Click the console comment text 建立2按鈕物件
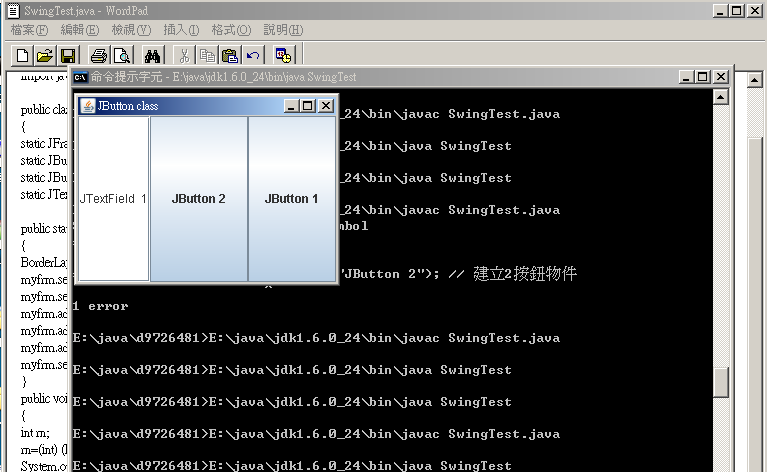The image size is (767, 472). click(x=525, y=273)
